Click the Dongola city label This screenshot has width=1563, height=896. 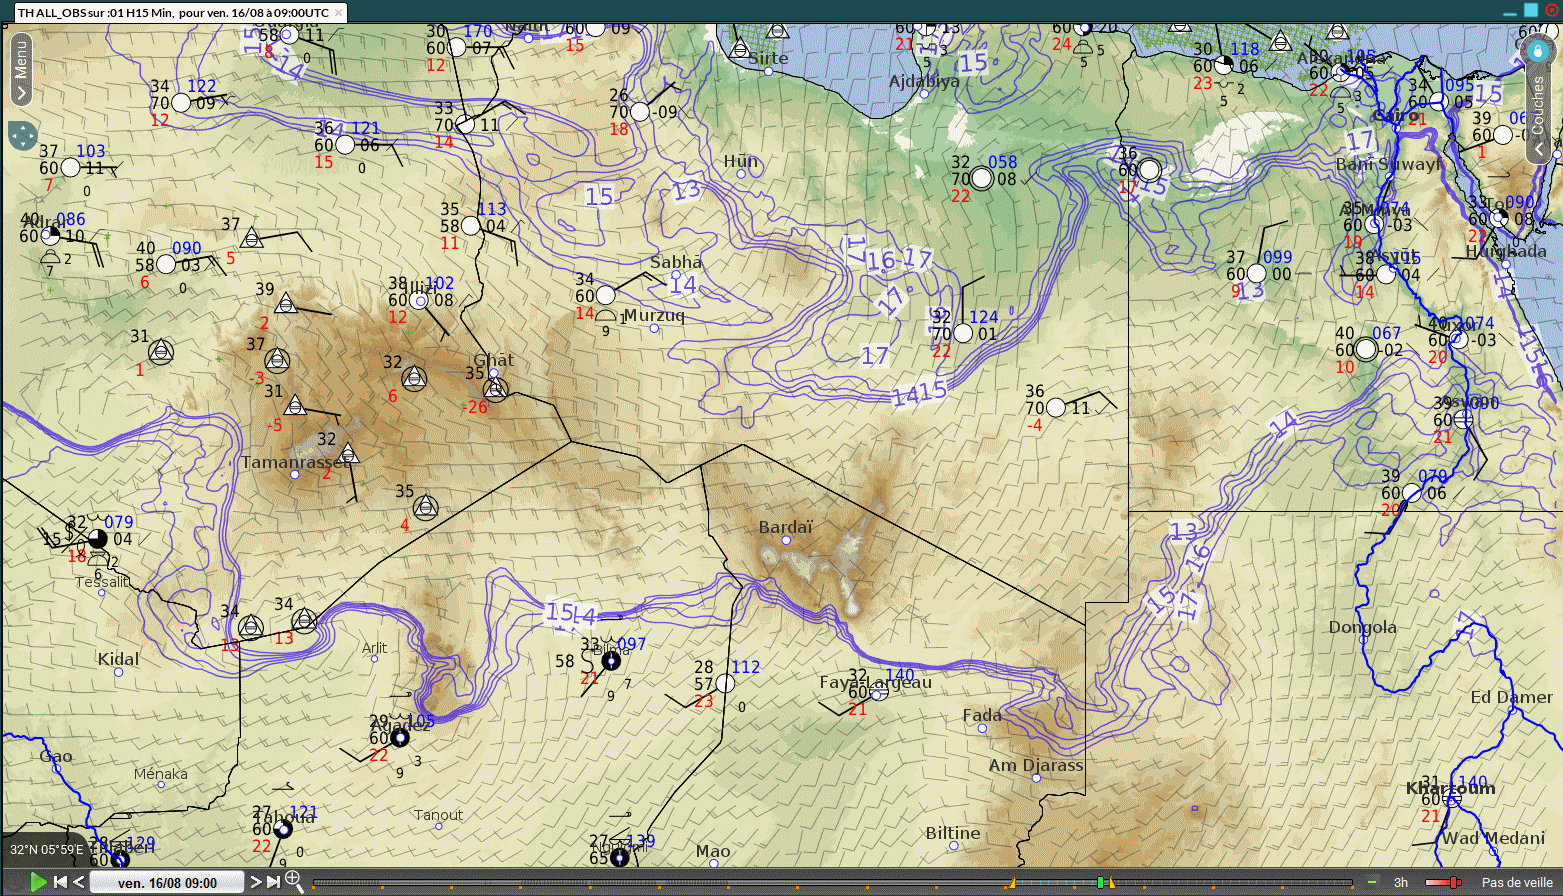(1363, 628)
